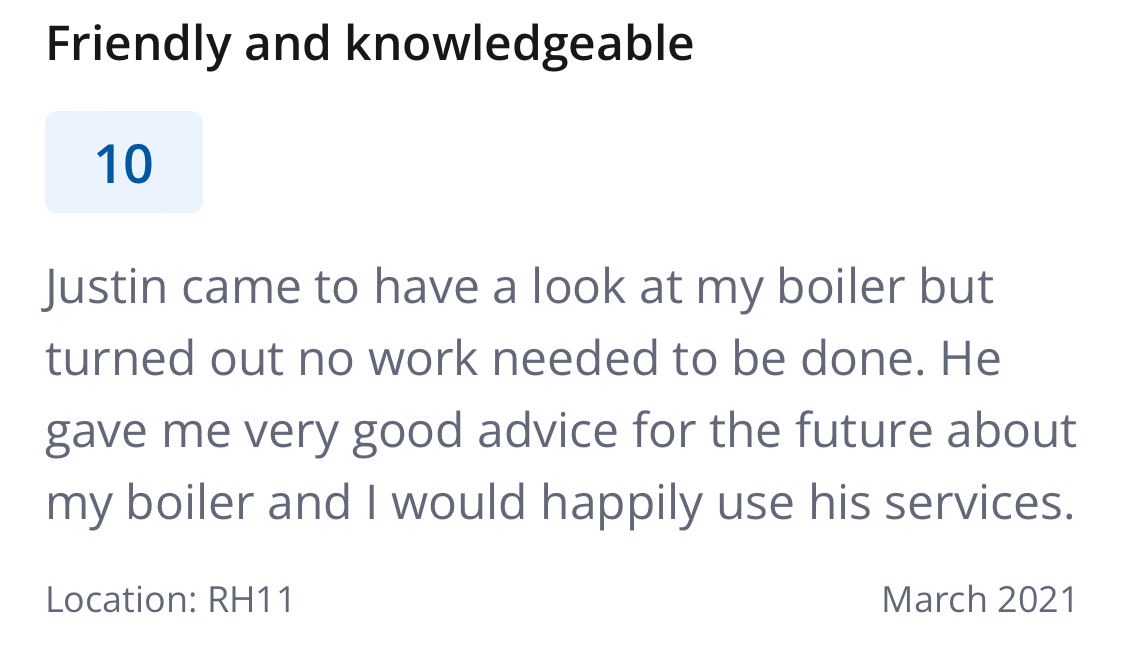Click the phrase 'very good advice' in the review
This screenshot has height=645, width=1125.
pyautogui.click(x=431, y=432)
